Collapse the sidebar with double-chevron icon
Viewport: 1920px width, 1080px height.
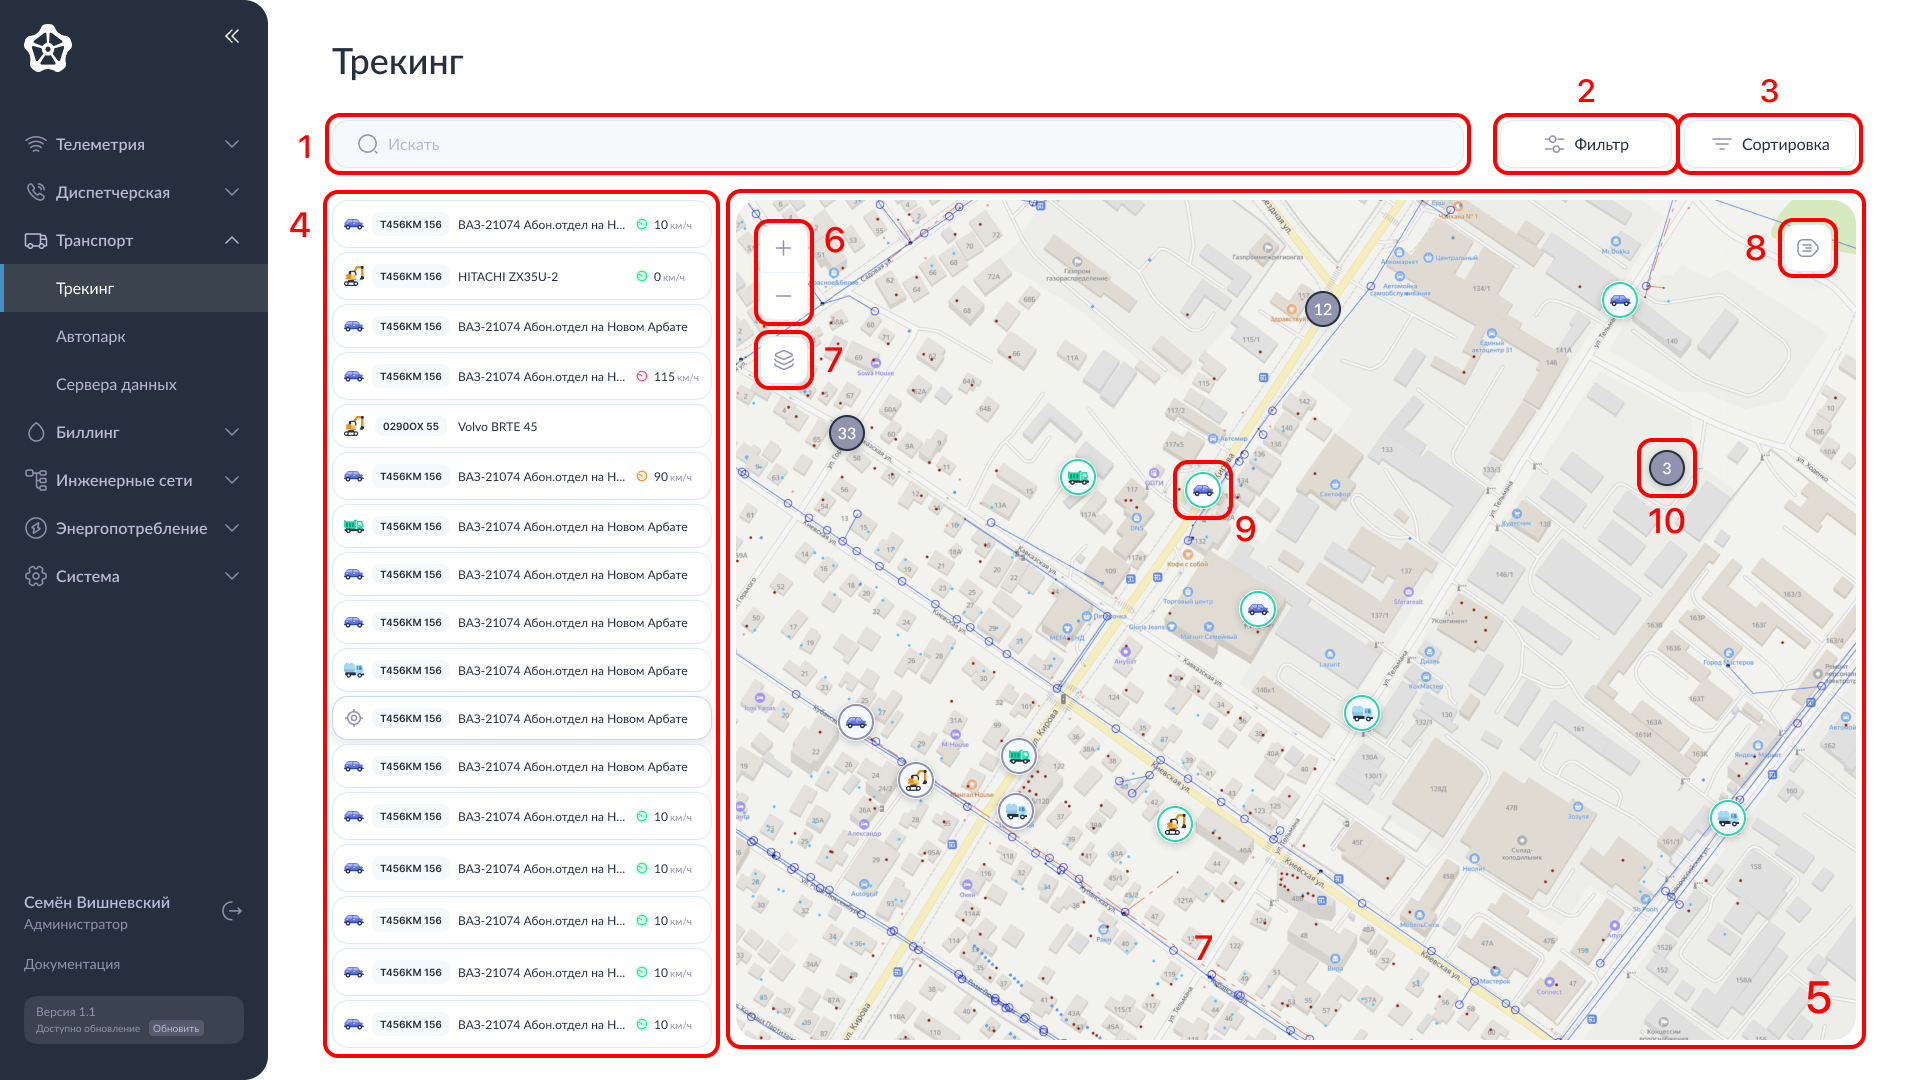232,36
